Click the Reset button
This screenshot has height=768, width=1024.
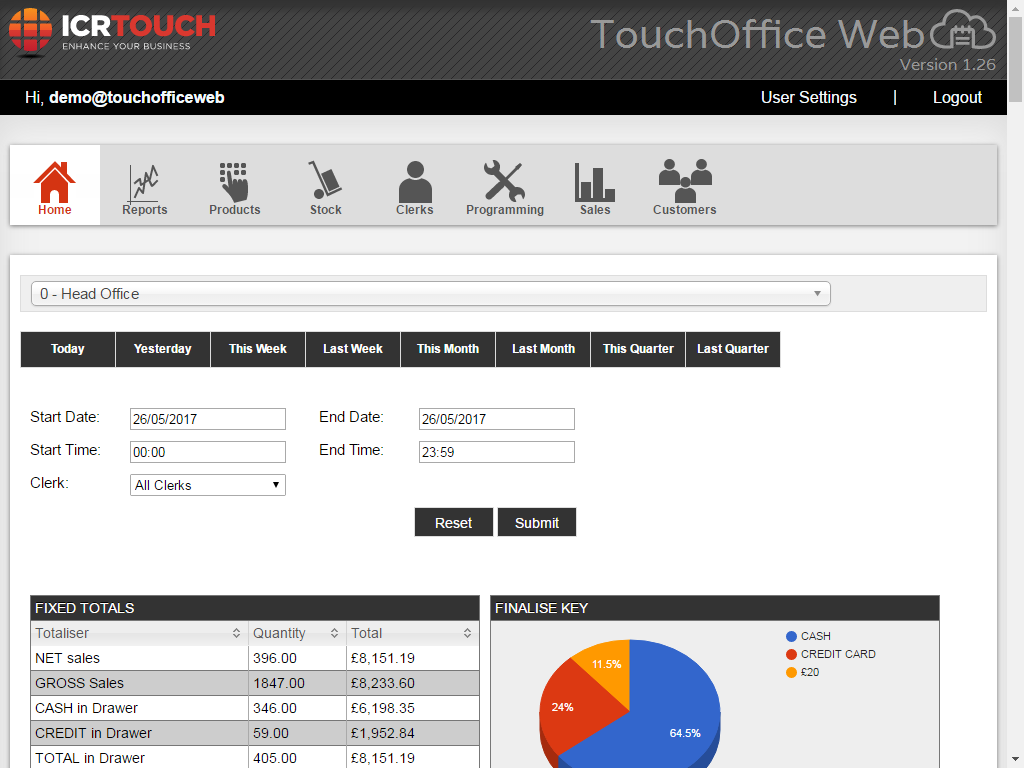point(454,522)
